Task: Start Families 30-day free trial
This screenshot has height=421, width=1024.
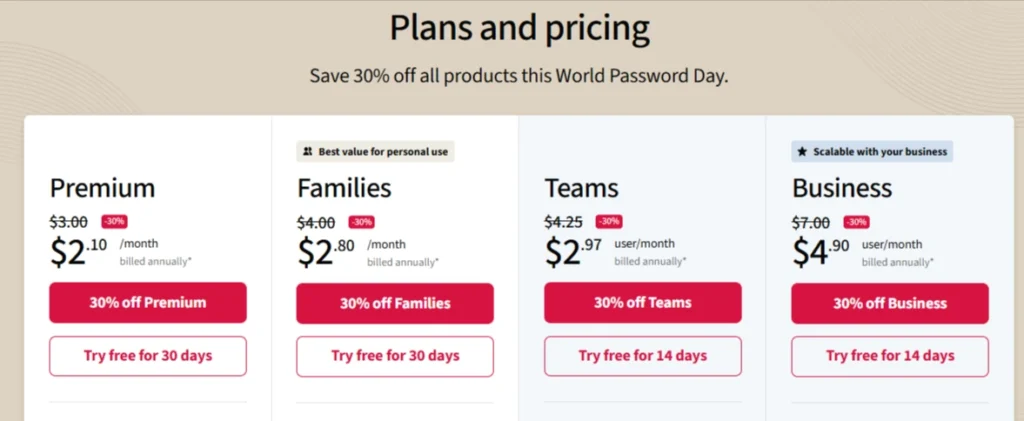Action: pyautogui.click(x=395, y=356)
